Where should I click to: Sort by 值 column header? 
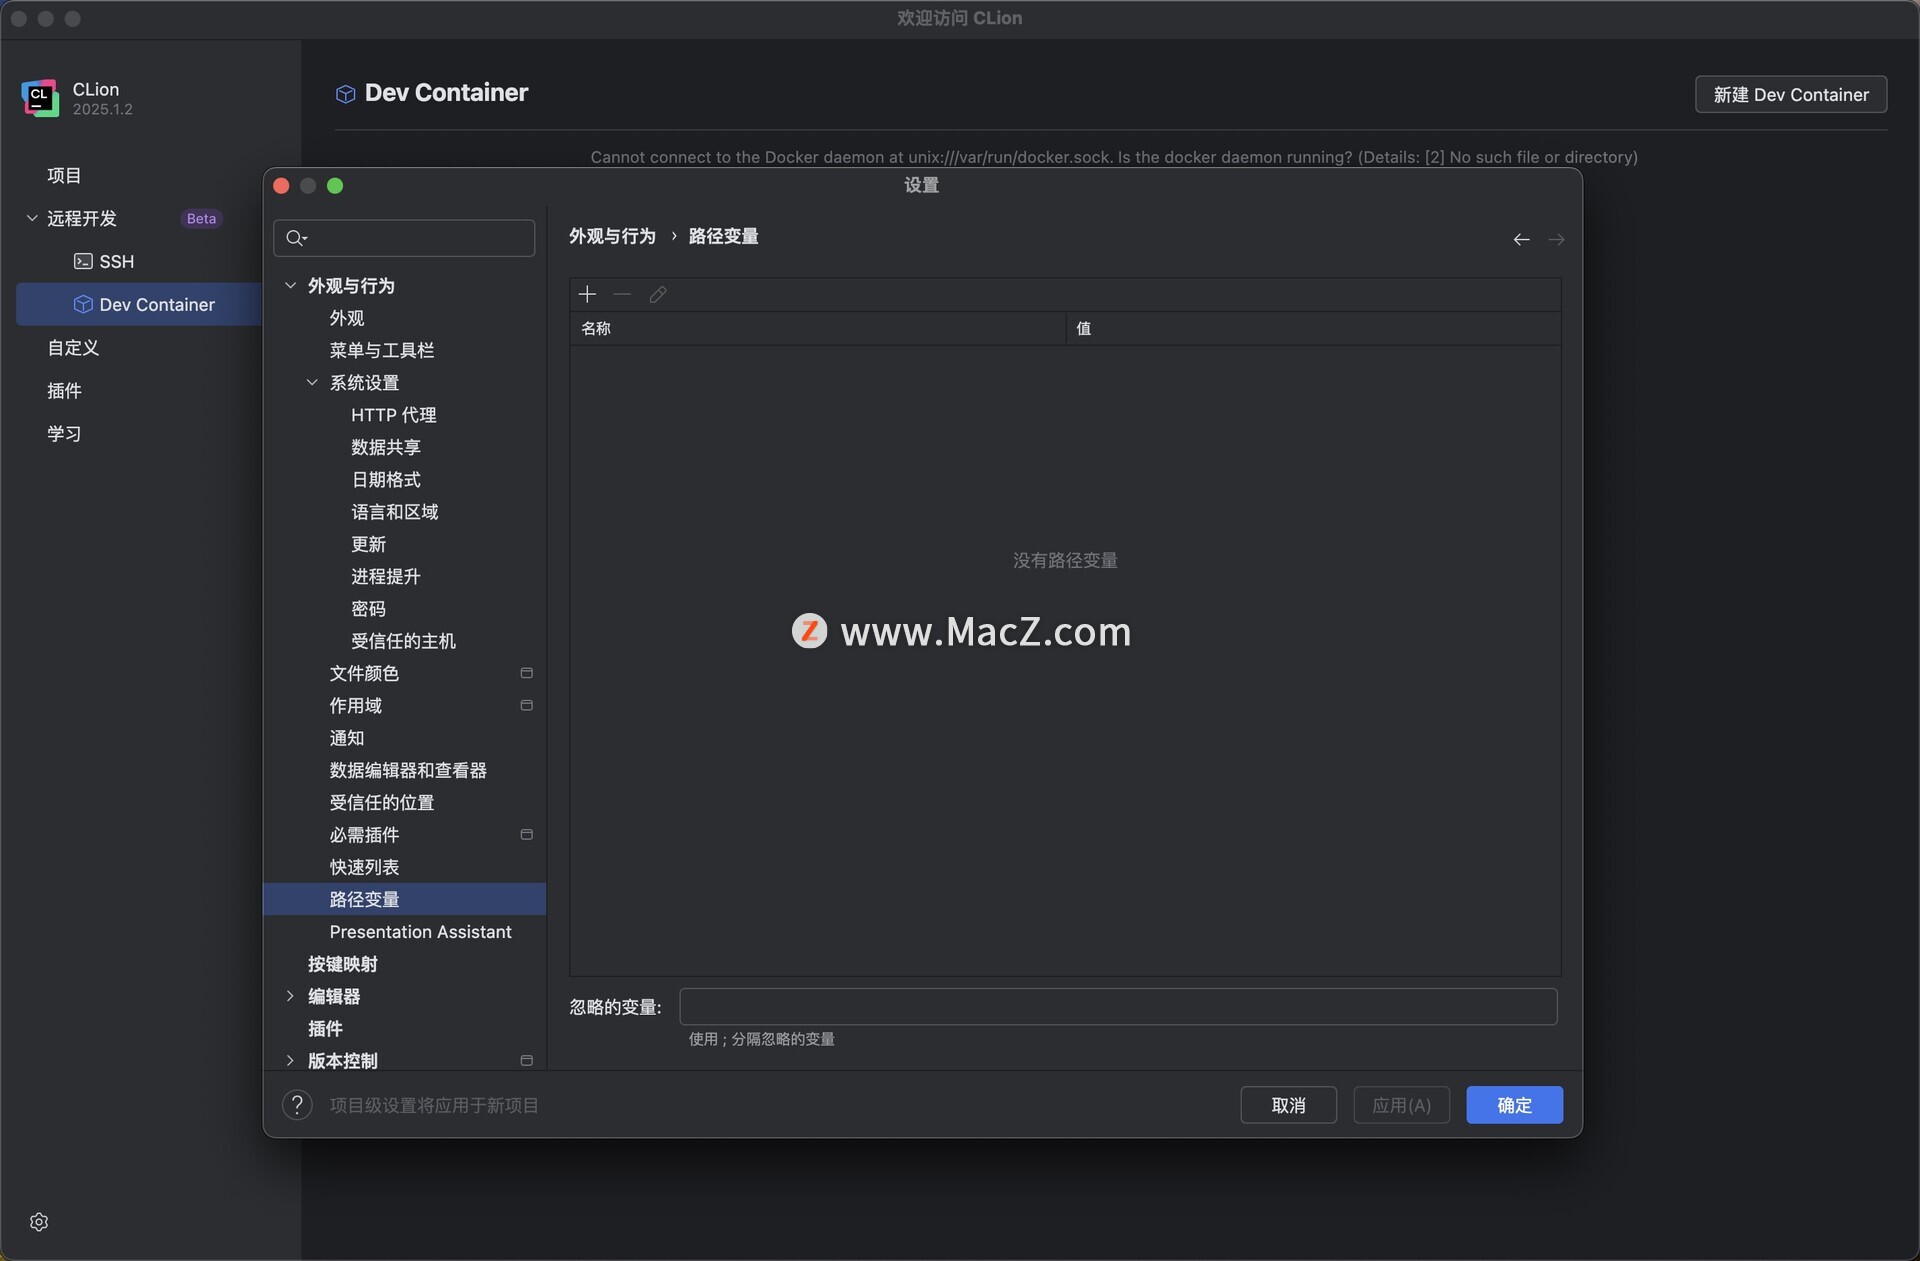[1313, 328]
